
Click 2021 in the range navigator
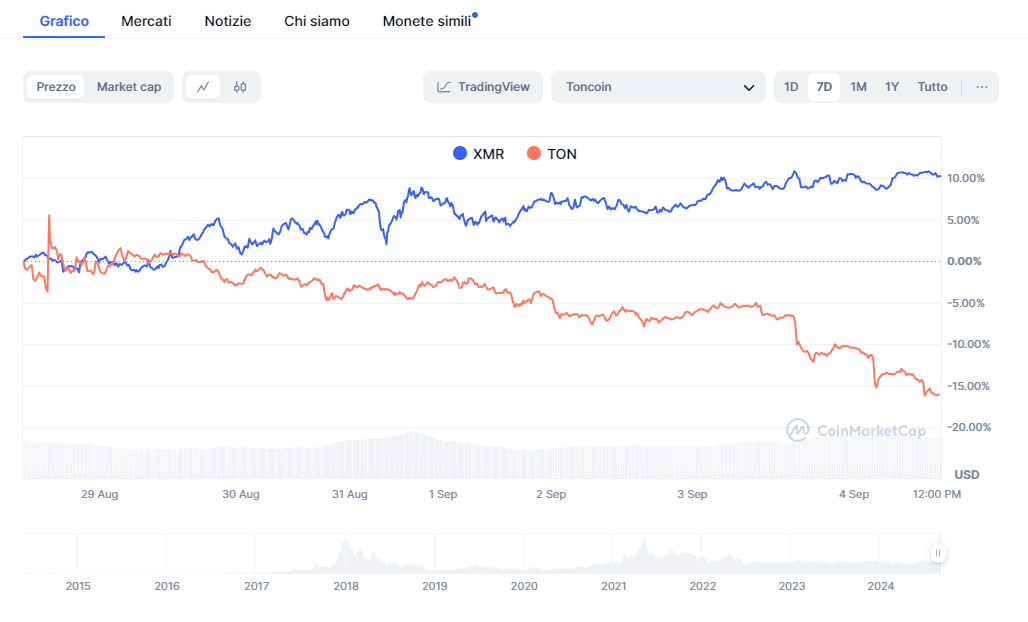click(x=614, y=586)
